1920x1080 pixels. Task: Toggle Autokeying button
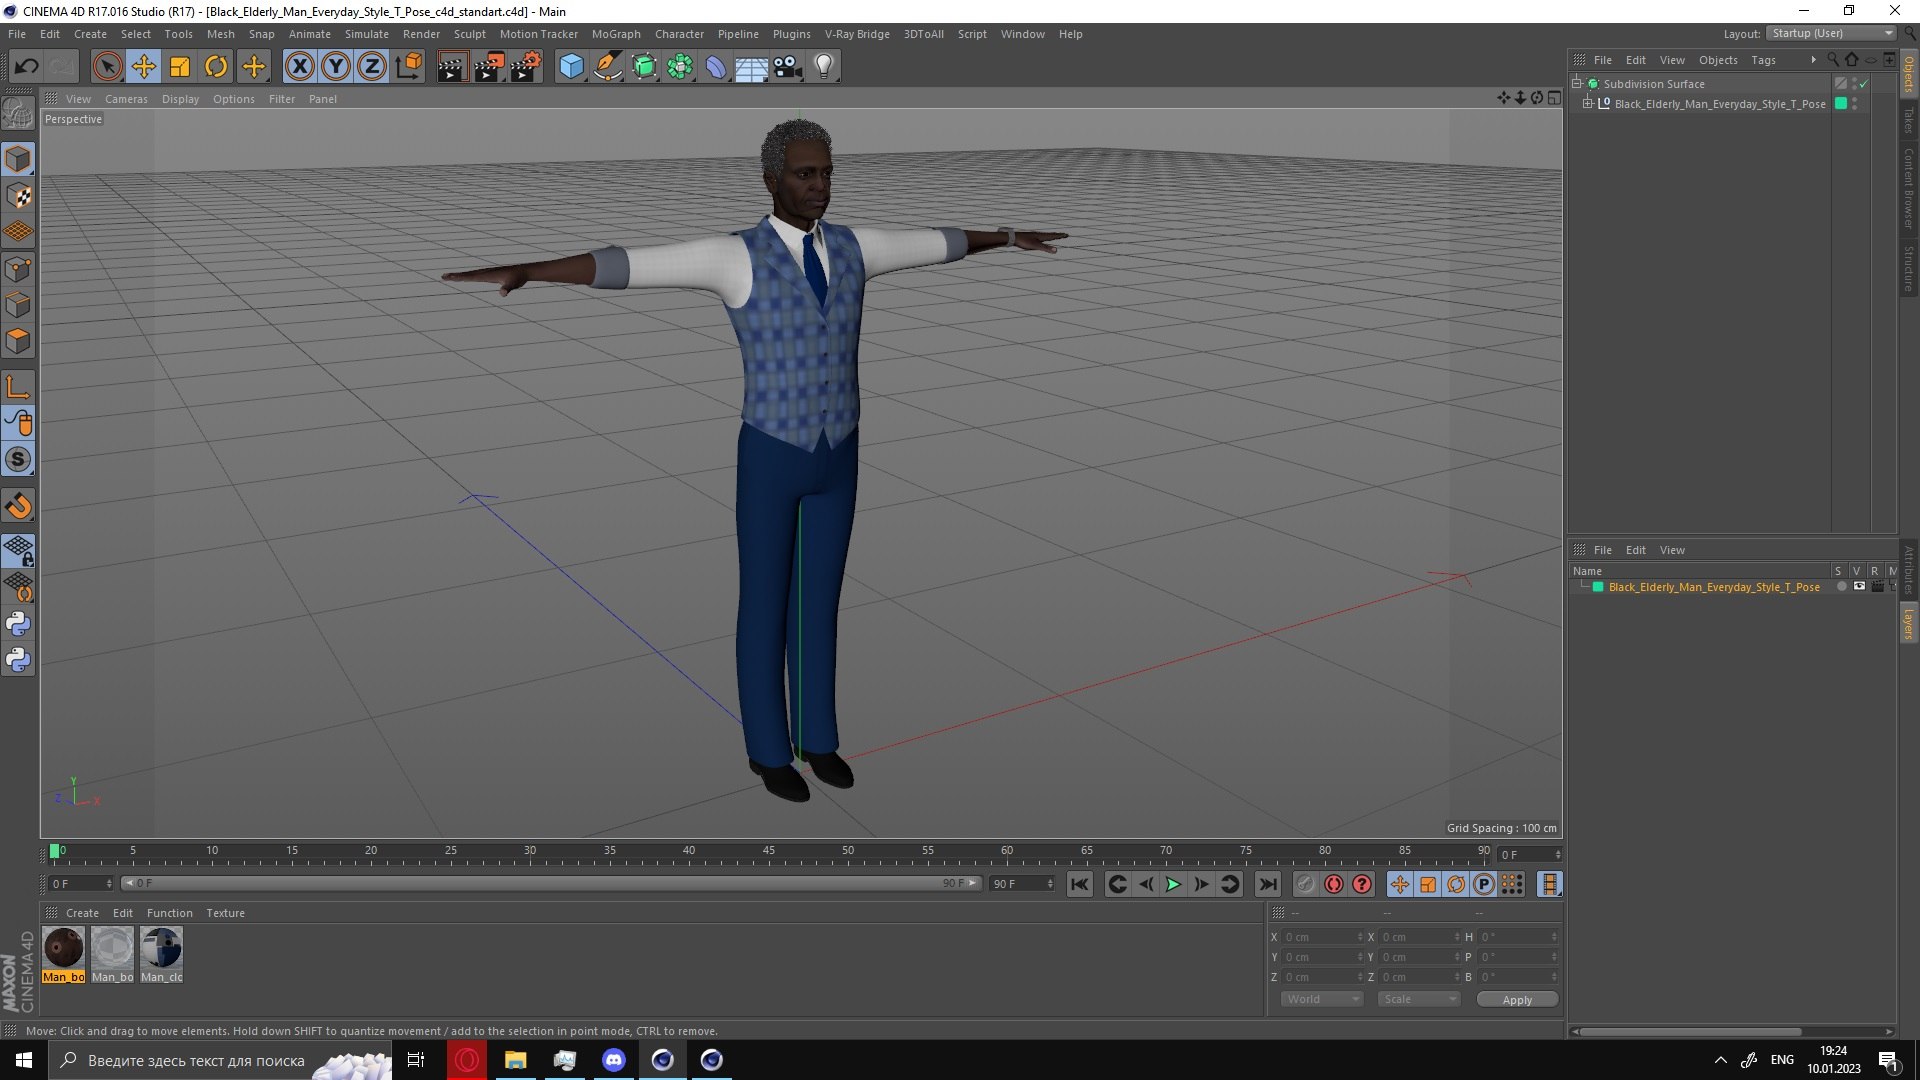[1334, 884]
